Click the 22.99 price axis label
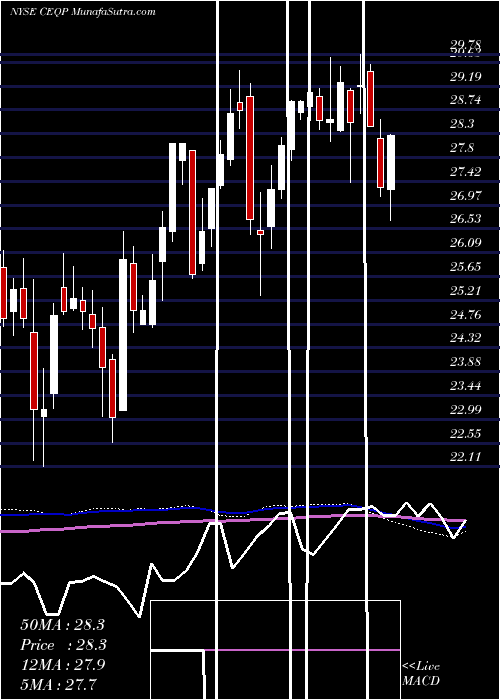The width and height of the screenshot is (500, 700). pyautogui.click(x=465, y=409)
